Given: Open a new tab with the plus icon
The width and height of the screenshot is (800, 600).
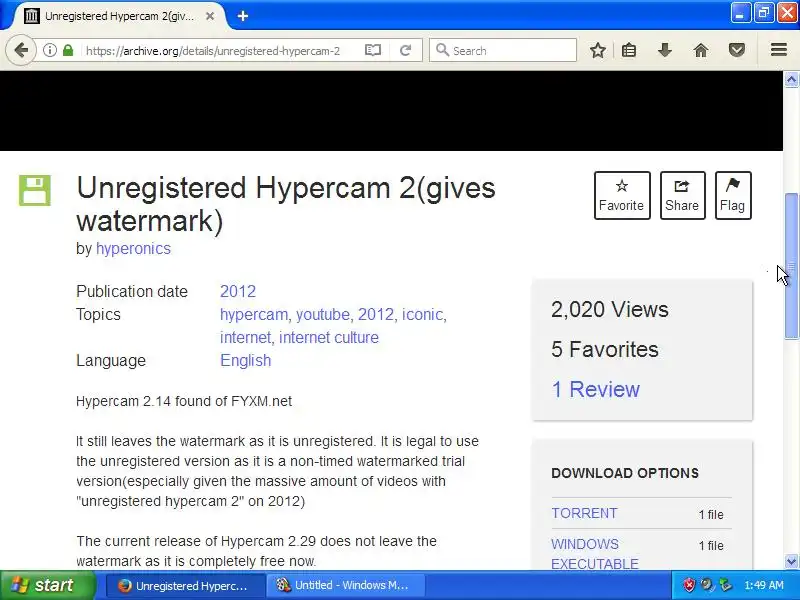Looking at the screenshot, I should (x=243, y=16).
